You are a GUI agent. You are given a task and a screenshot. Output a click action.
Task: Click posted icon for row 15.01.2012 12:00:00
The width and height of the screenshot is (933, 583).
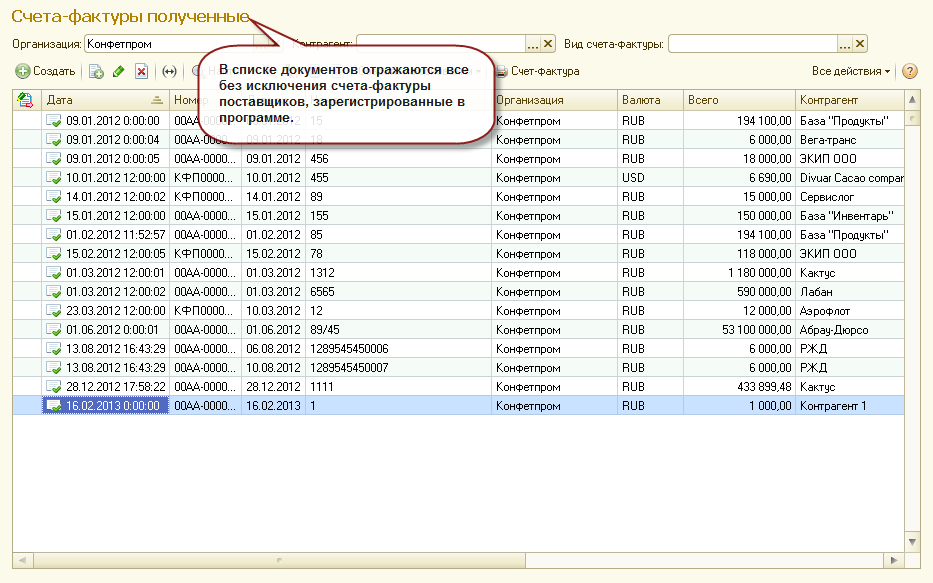pyautogui.click(x=54, y=216)
